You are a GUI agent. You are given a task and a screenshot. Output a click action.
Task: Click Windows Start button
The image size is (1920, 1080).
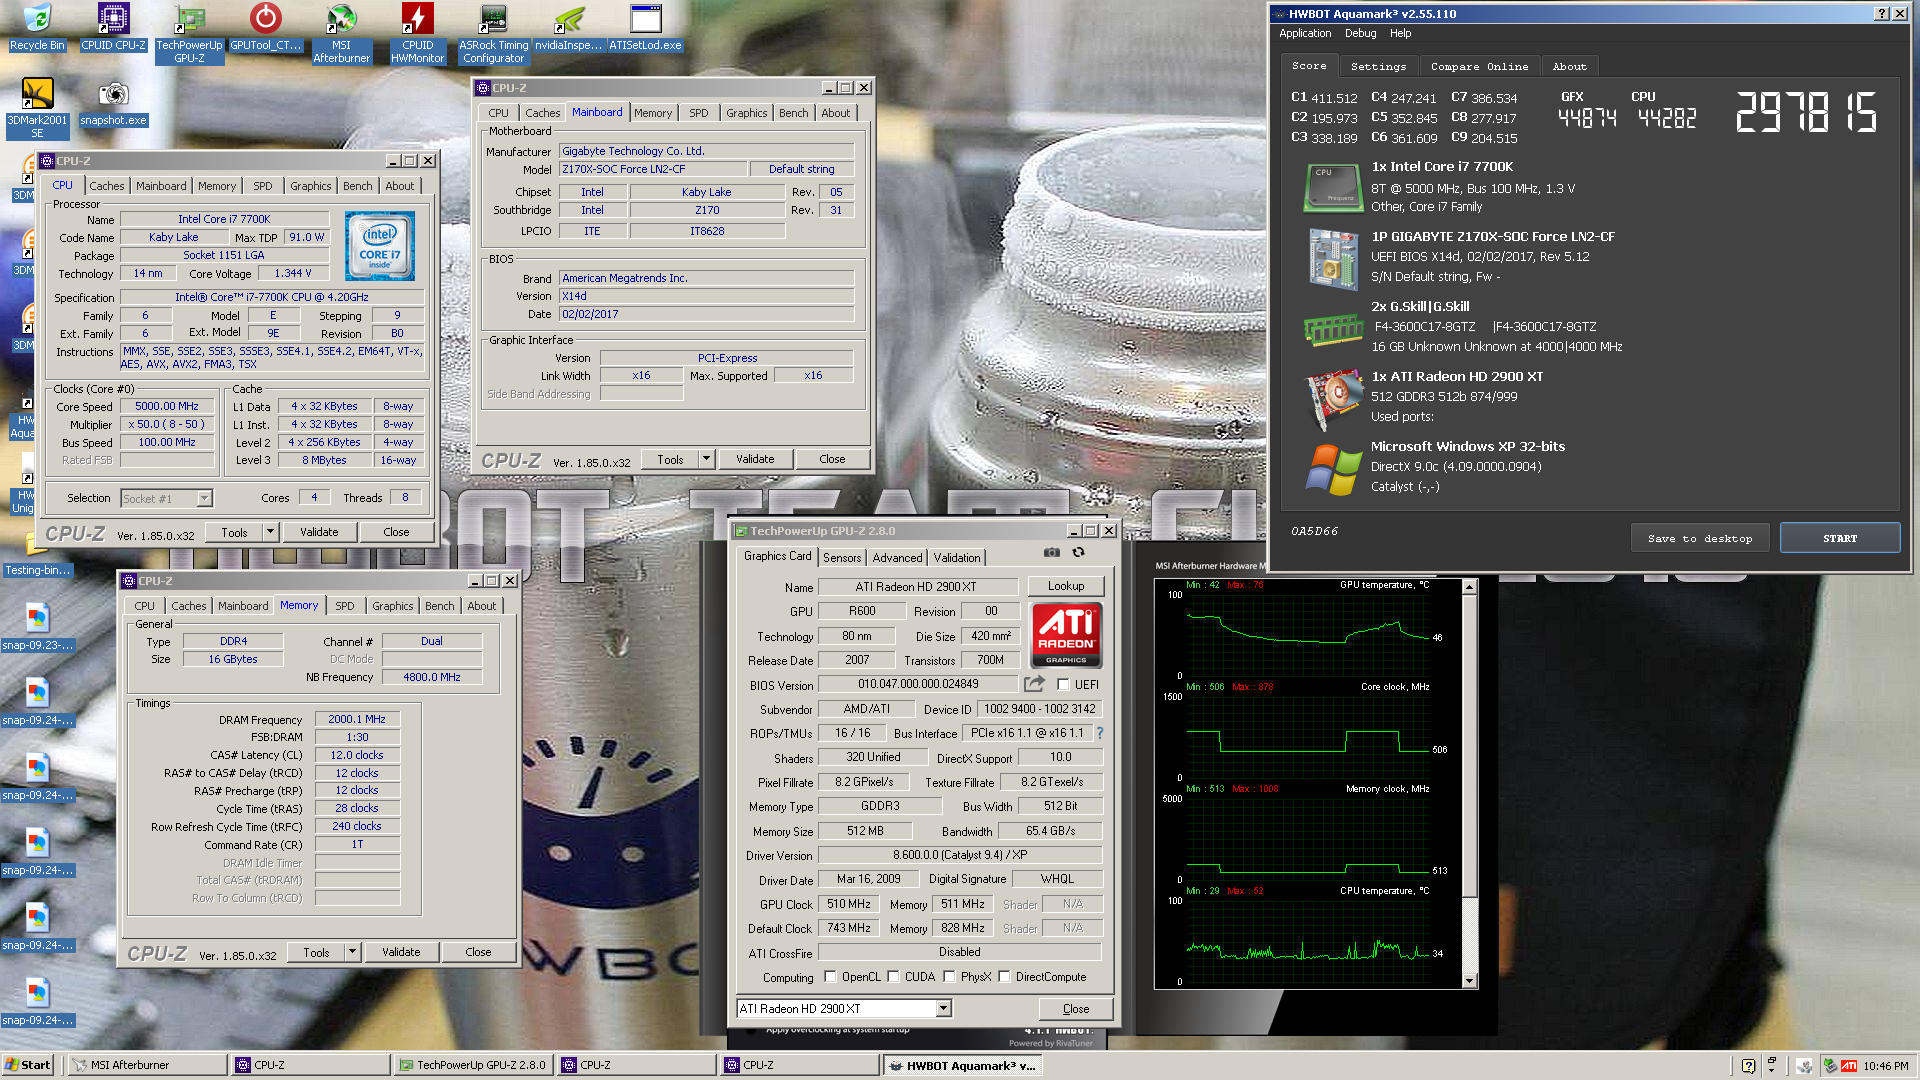(28, 1065)
